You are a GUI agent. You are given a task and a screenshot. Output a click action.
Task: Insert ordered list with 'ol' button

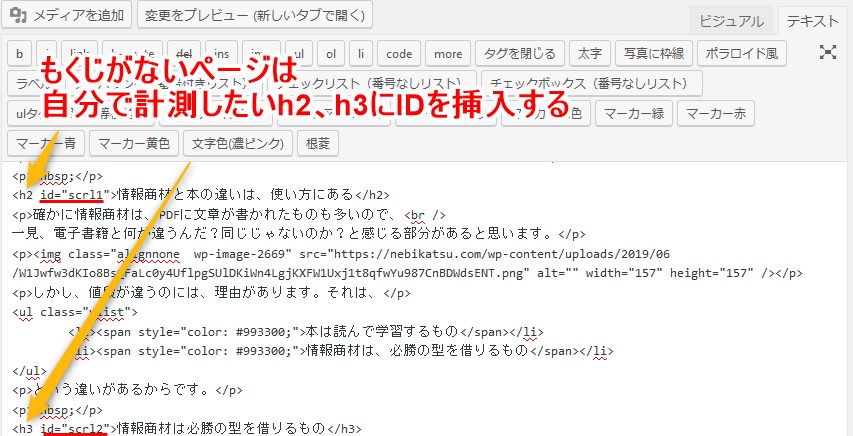tap(331, 53)
